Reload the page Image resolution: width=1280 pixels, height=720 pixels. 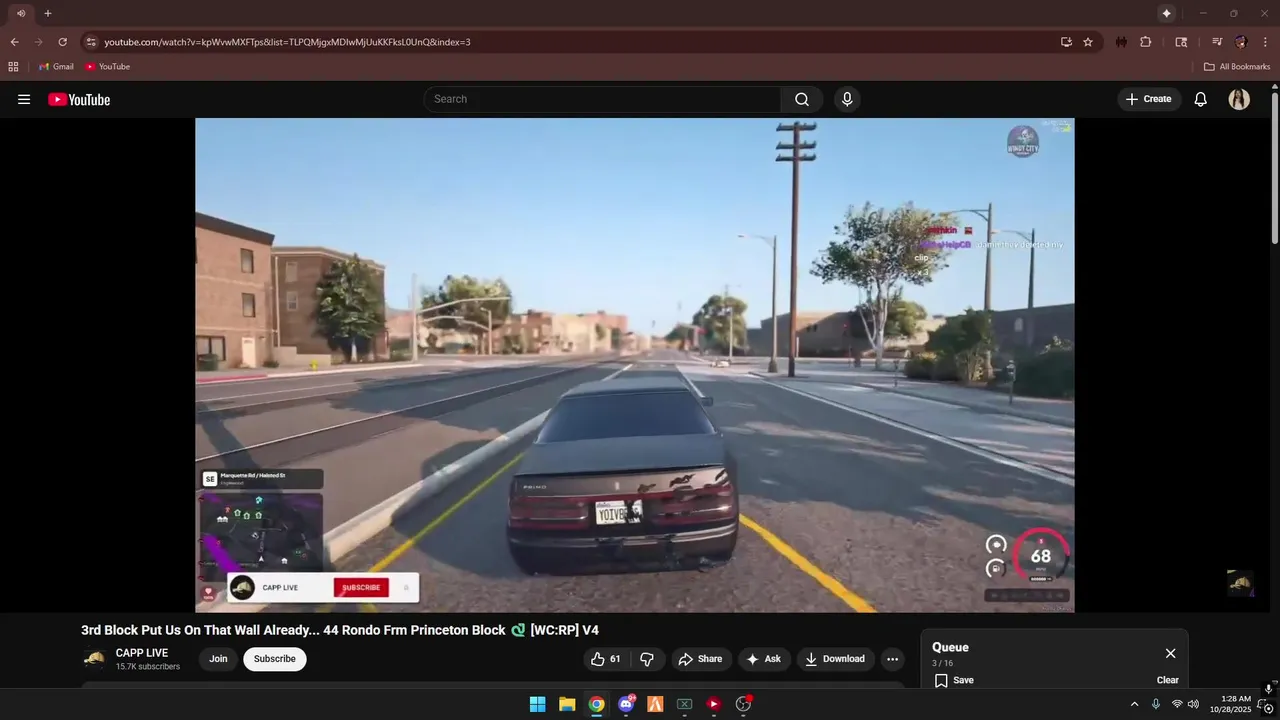62,42
